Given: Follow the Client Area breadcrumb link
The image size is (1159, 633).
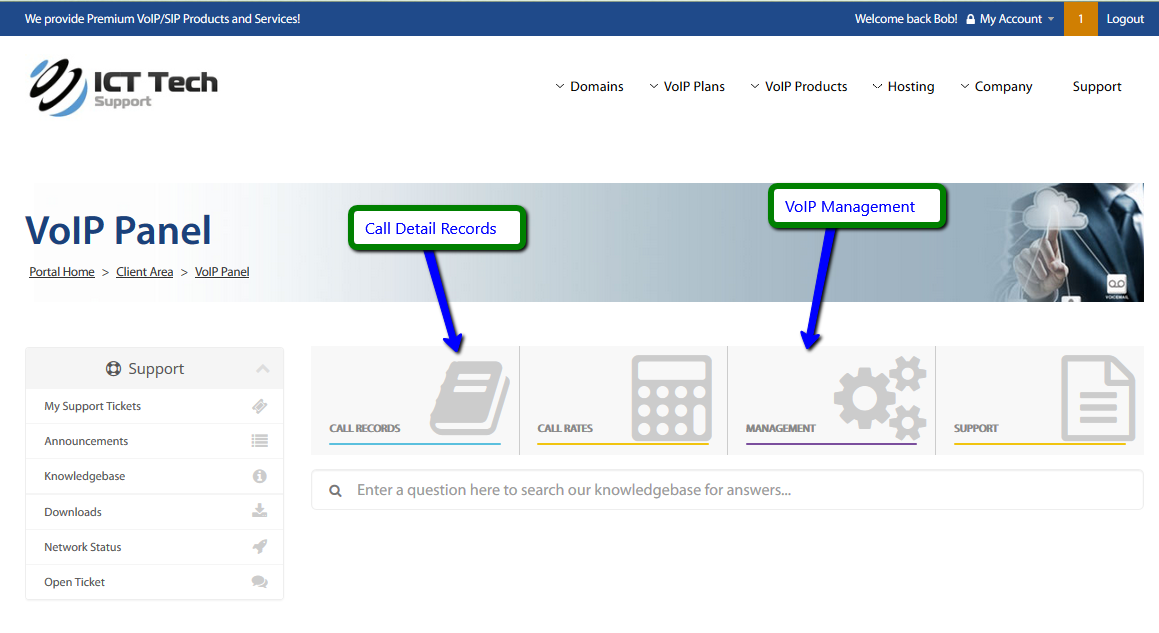Looking at the screenshot, I should tap(145, 271).
